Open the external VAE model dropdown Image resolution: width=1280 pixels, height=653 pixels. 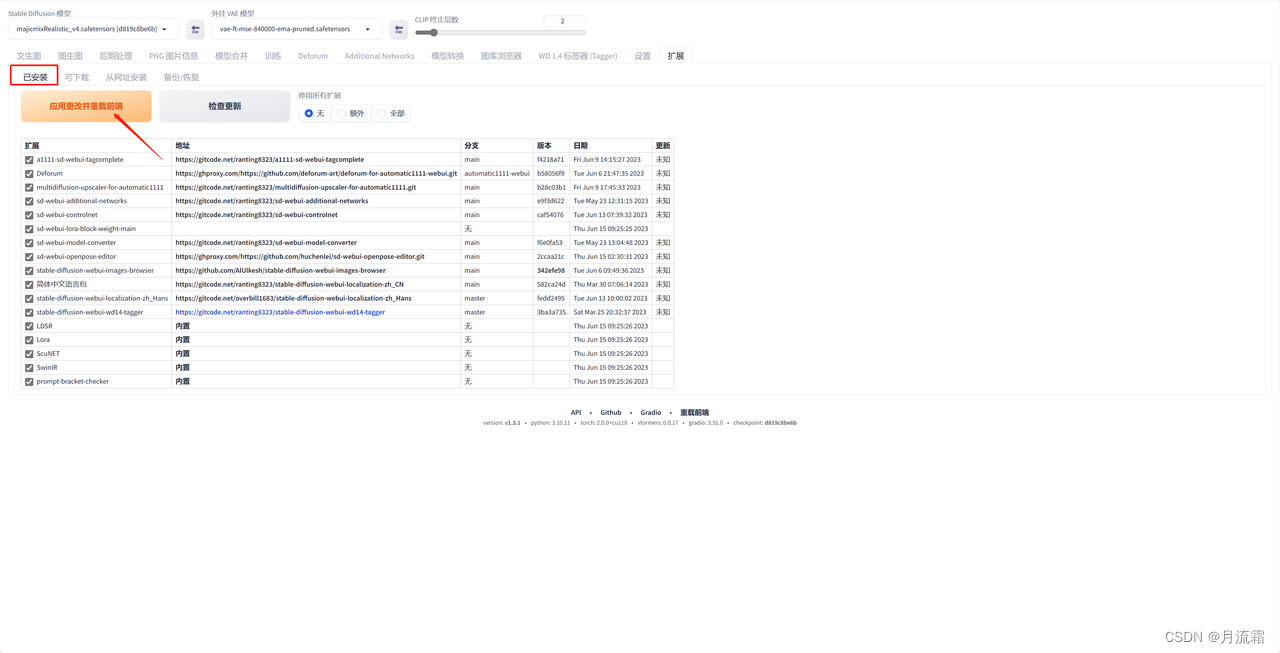pos(297,29)
